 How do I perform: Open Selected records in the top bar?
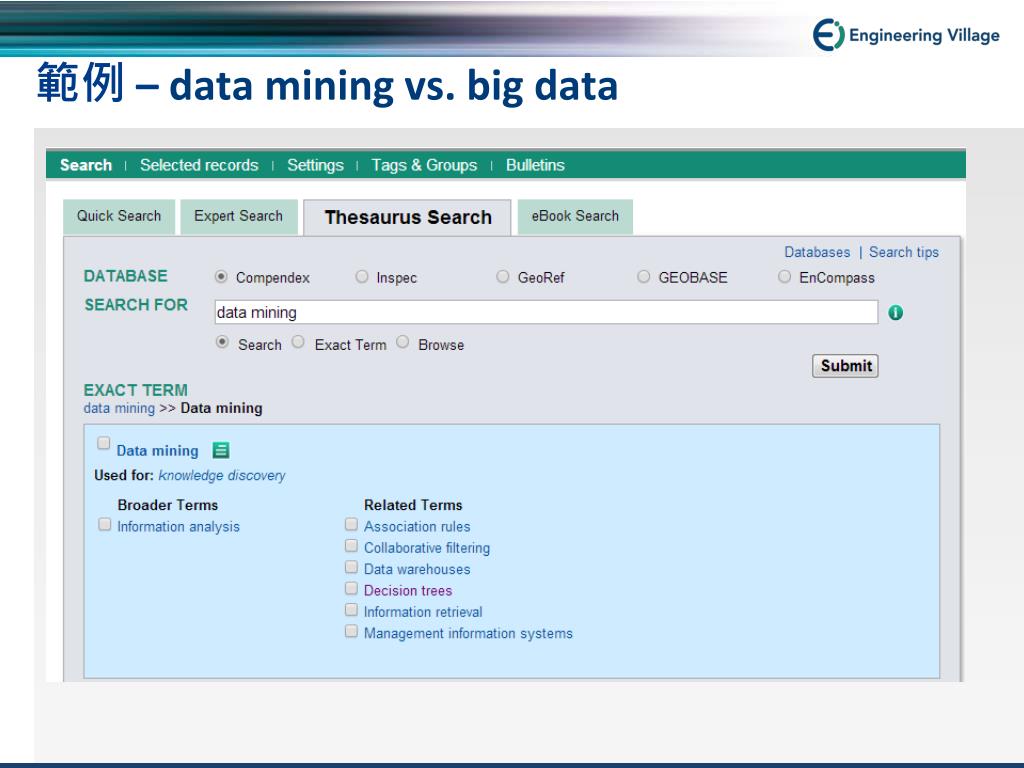199,165
